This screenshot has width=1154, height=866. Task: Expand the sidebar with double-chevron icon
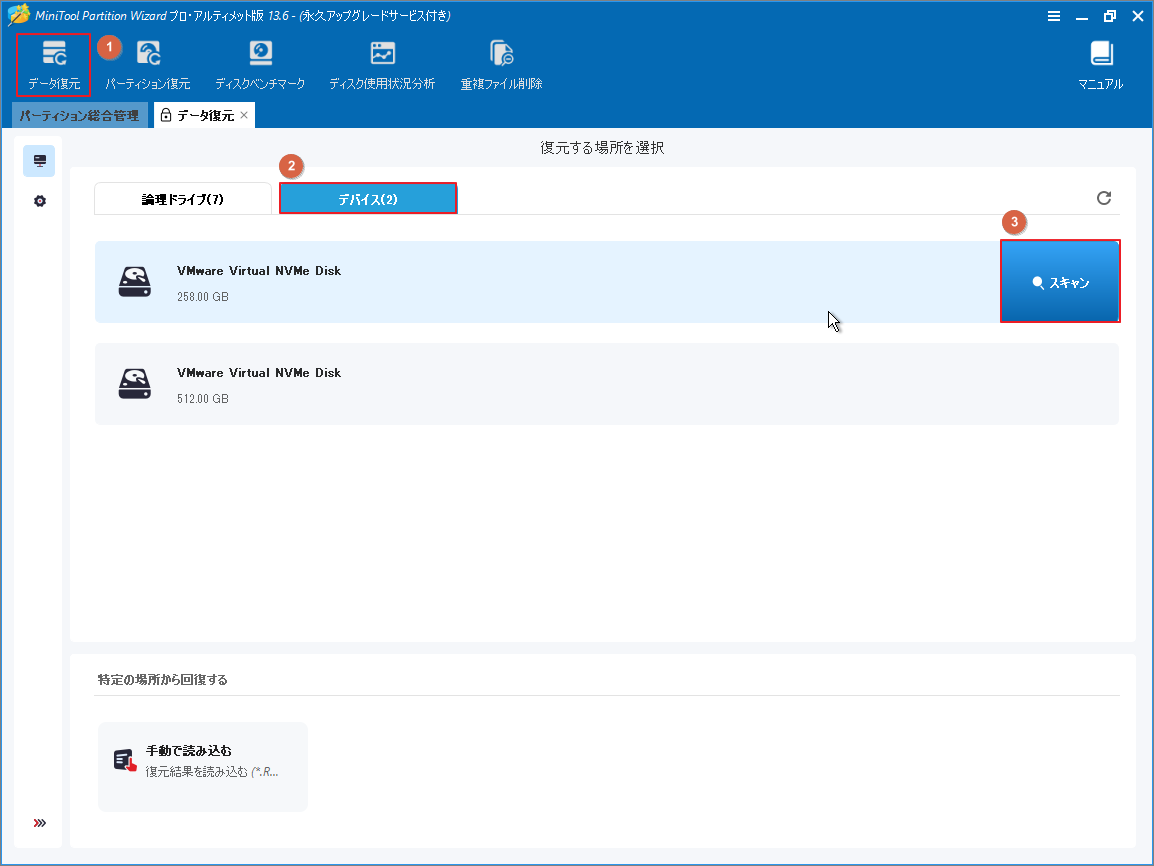[40, 823]
